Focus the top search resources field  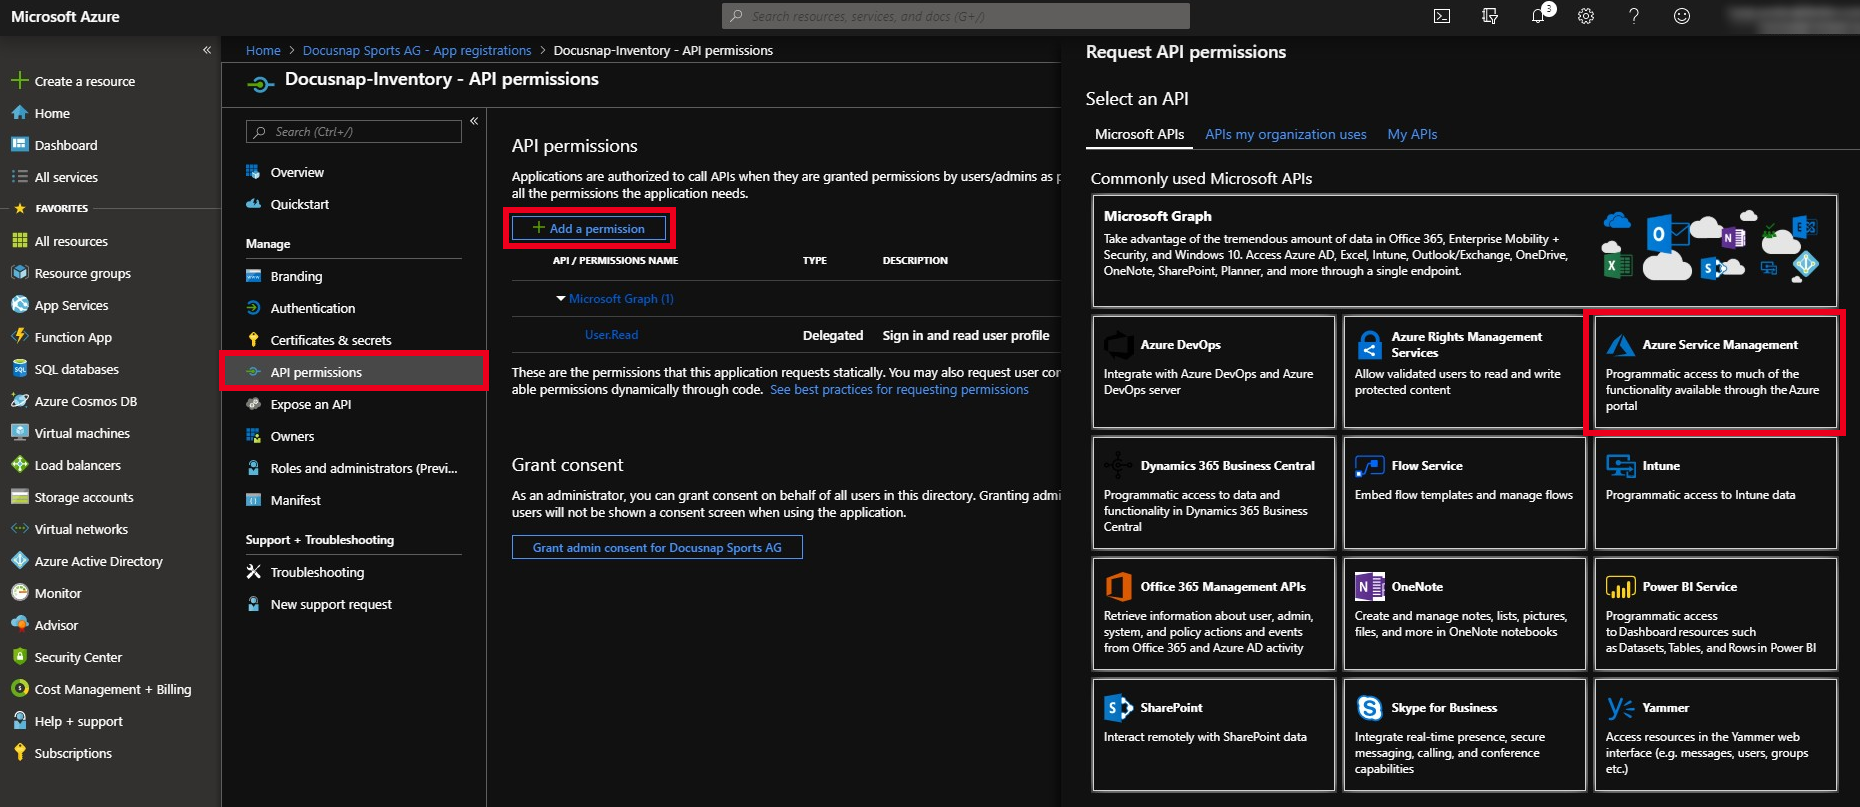click(x=956, y=16)
